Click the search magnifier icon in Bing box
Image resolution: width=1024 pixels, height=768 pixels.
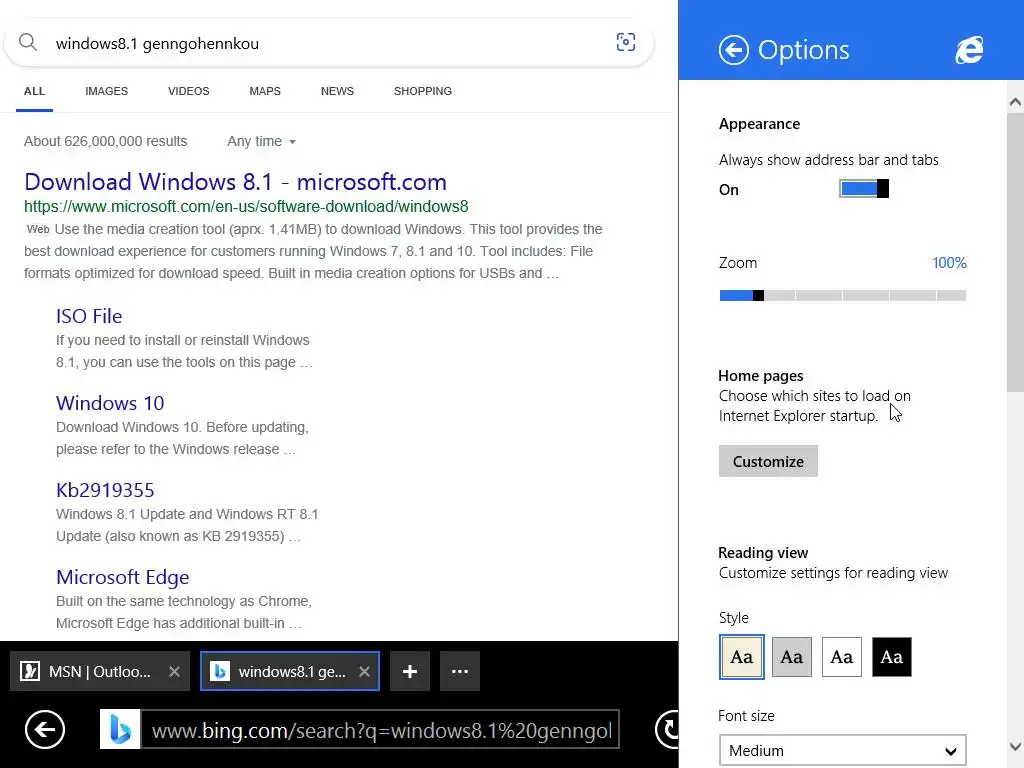pyautogui.click(x=27, y=42)
